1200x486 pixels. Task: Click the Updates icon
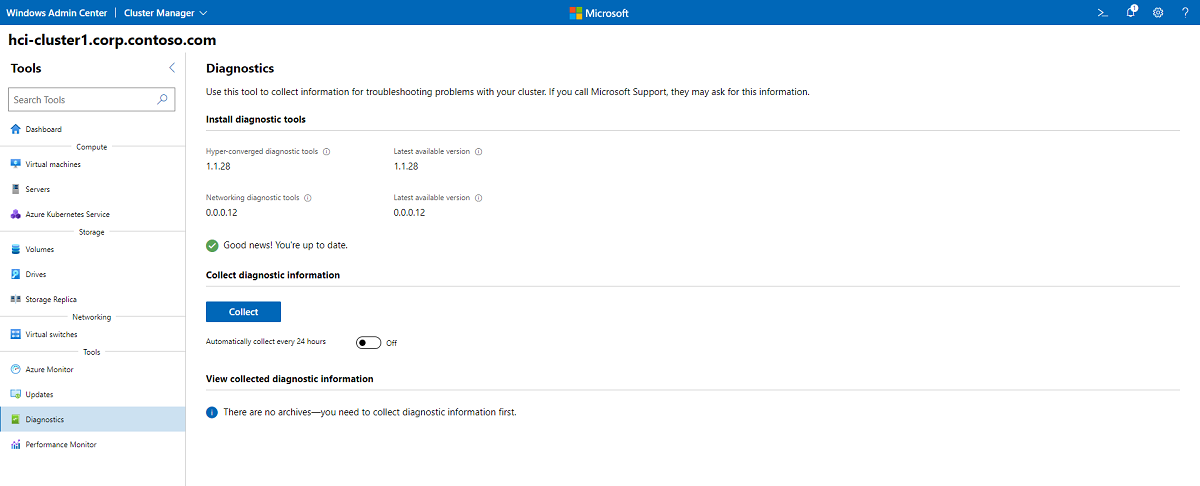(15, 394)
